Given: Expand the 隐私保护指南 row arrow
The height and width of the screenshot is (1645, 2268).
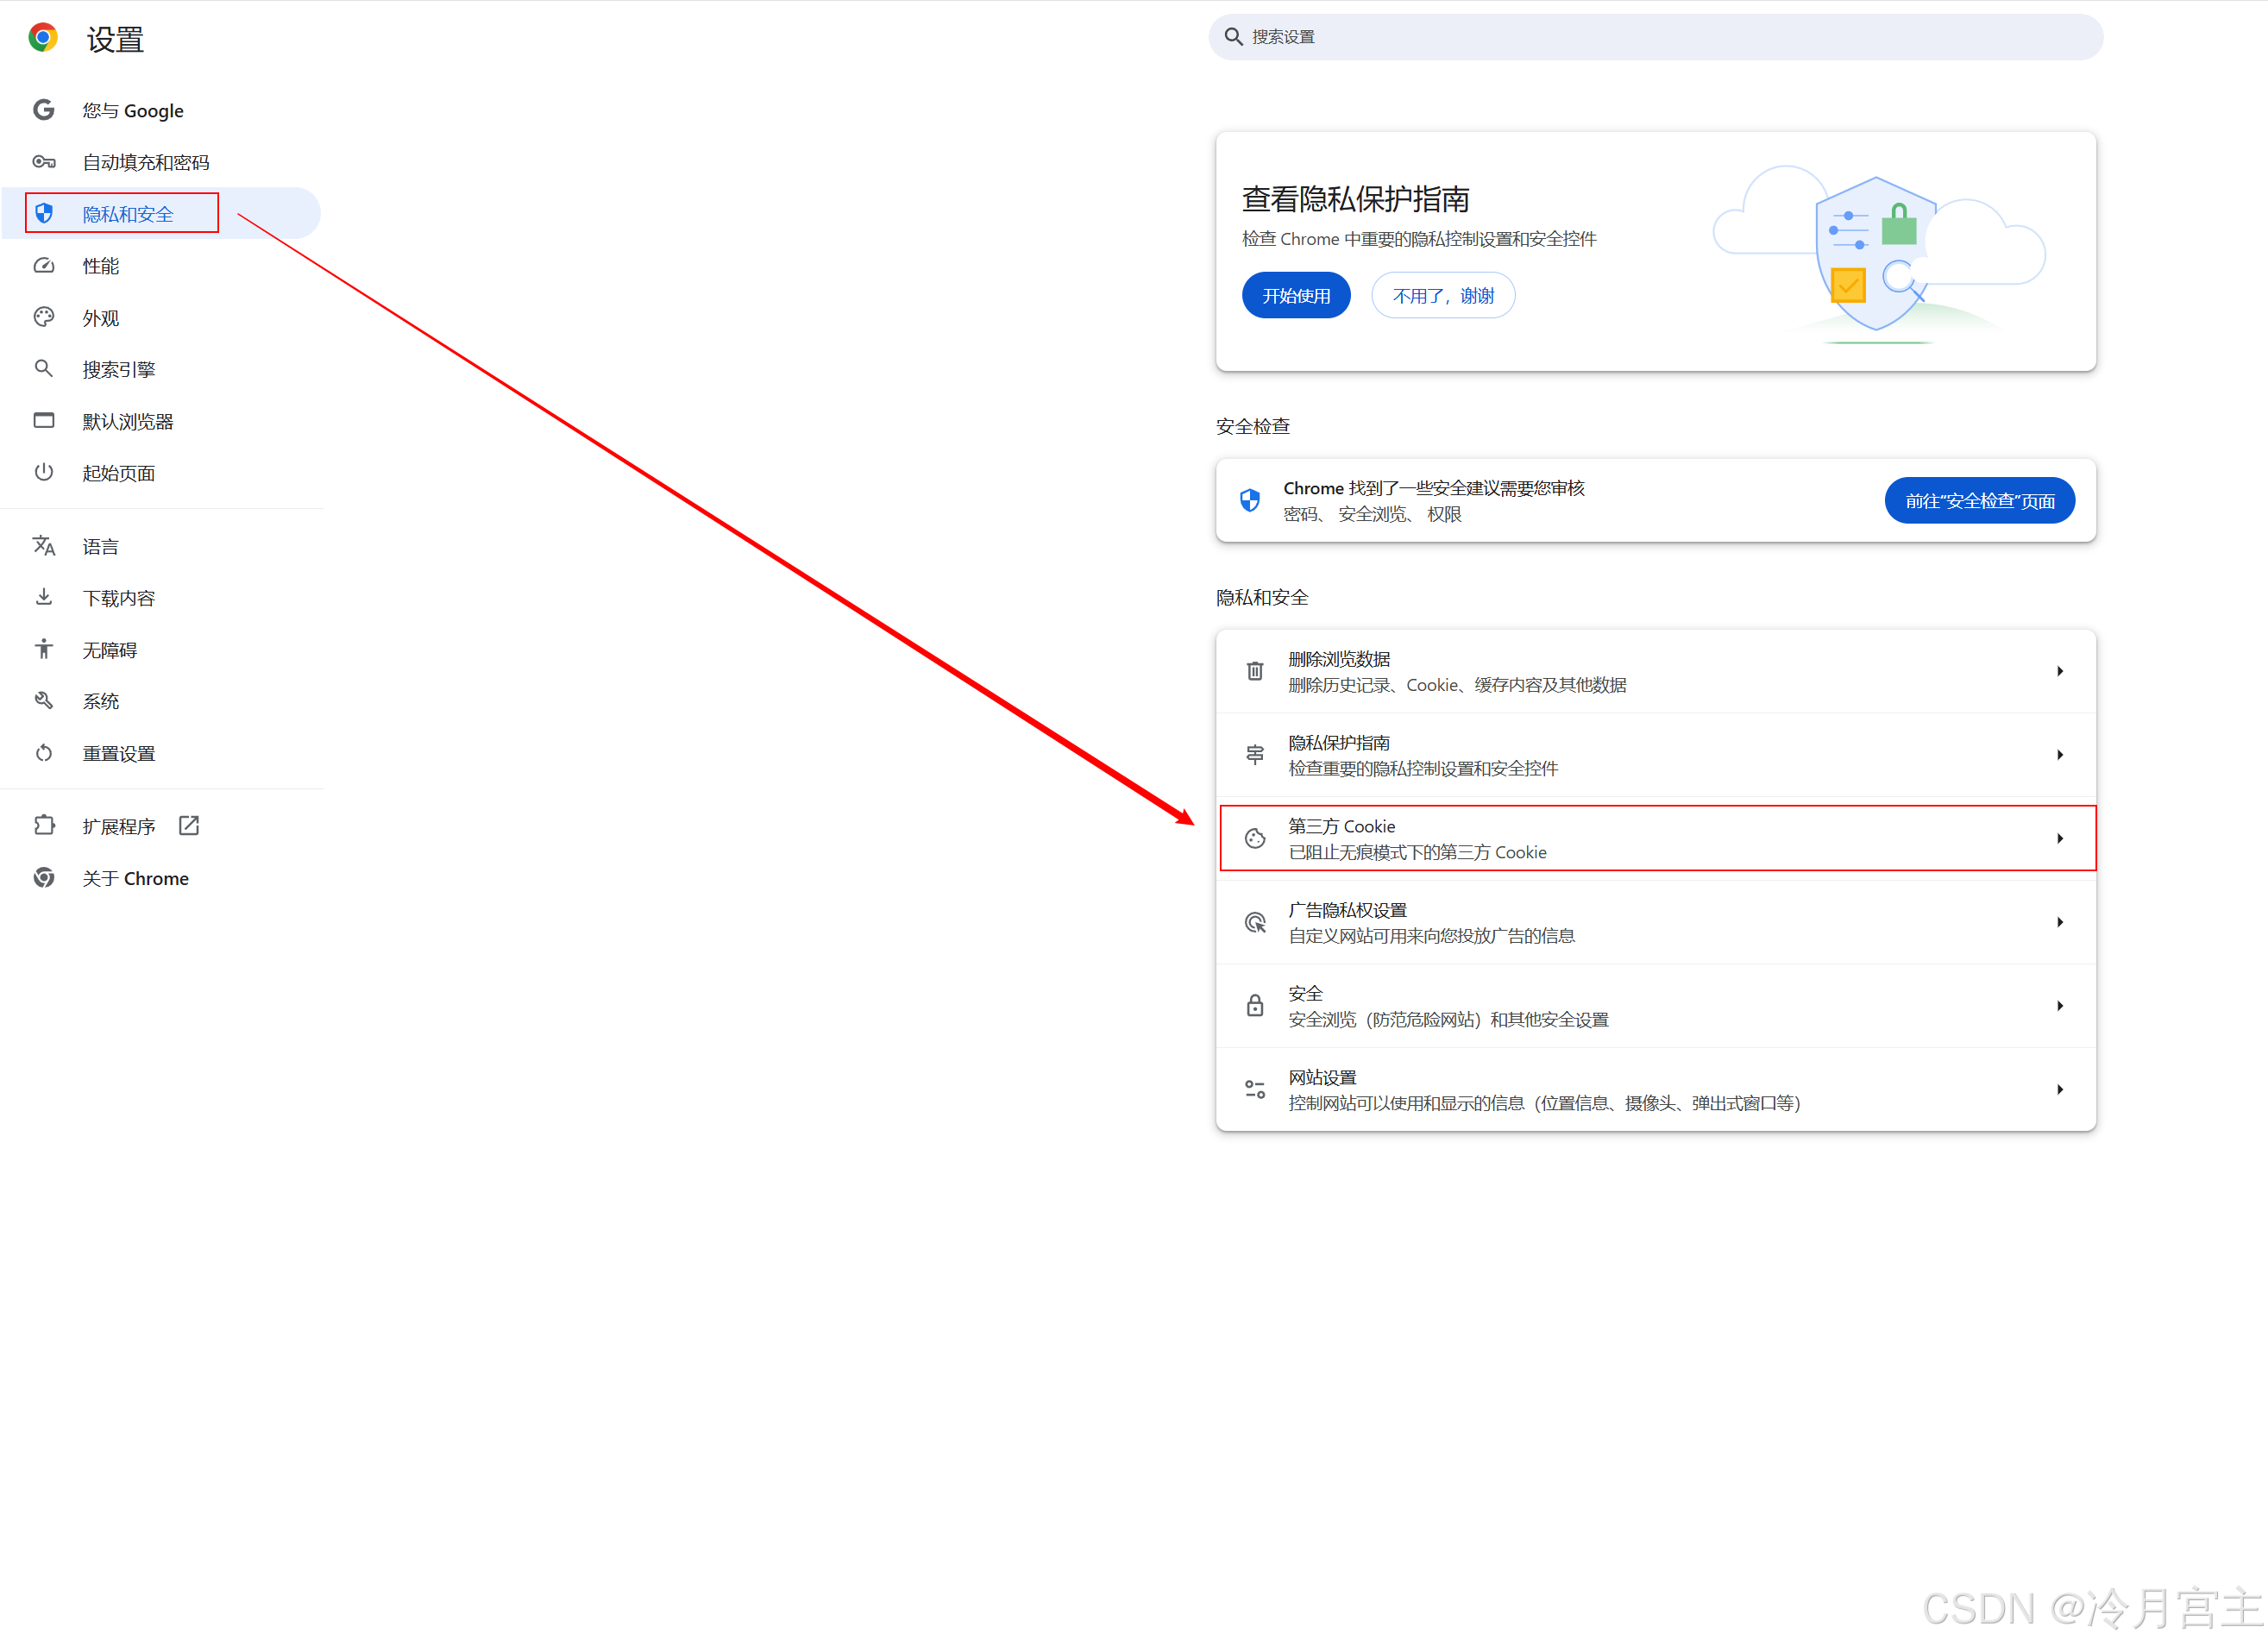Looking at the screenshot, I should coord(2059,755).
